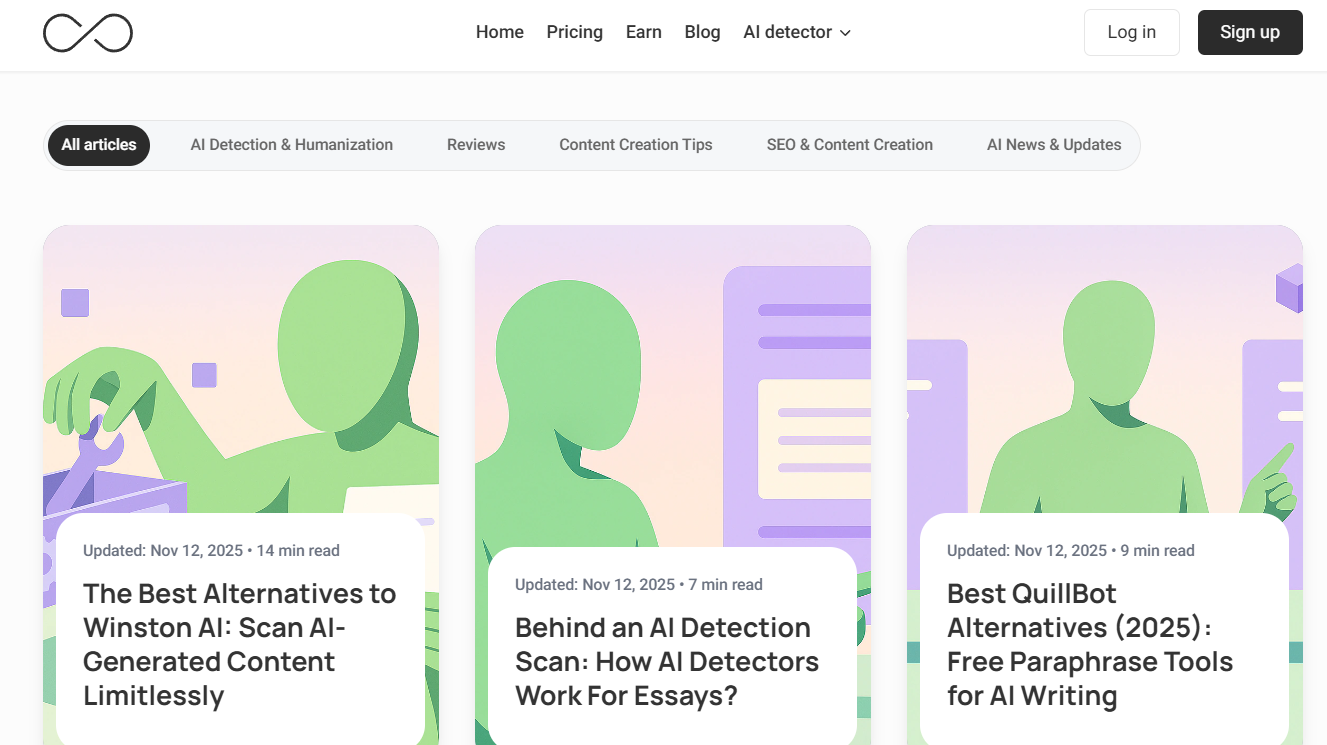Go to Pricing page
Viewport: 1327px width, 745px height.
click(575, 32)
